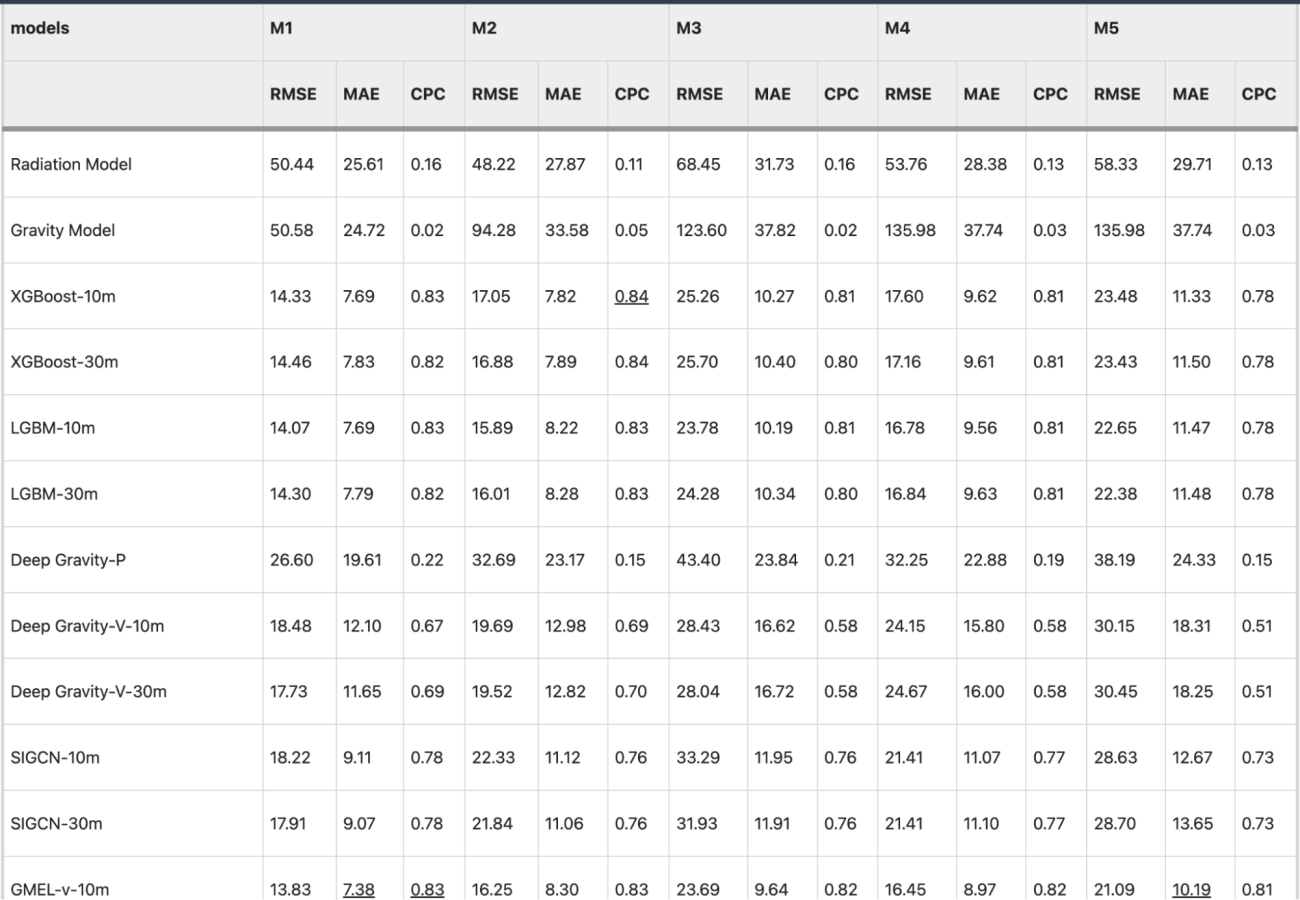Click the Gravity Model row label
The height and width of the screenshot is (900, 1300).
click(63, 231)
